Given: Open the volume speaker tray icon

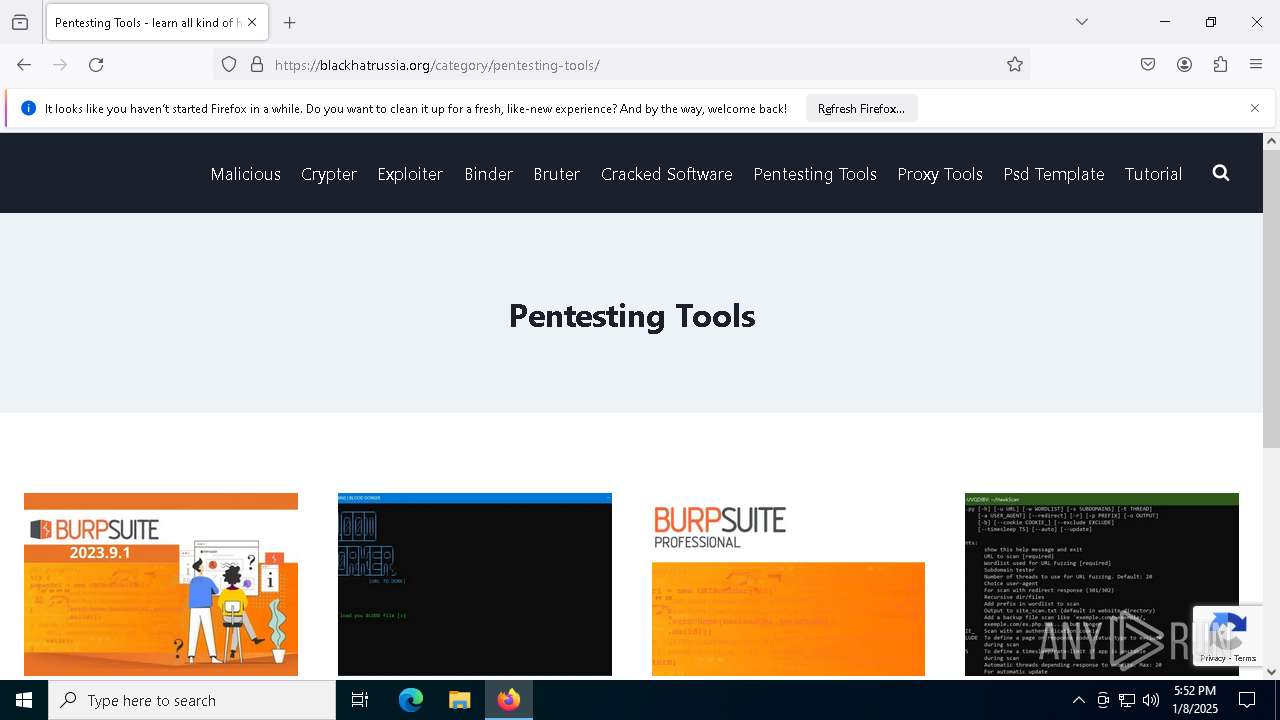Looking at the screenshot, I should (x=1151, y=701).
